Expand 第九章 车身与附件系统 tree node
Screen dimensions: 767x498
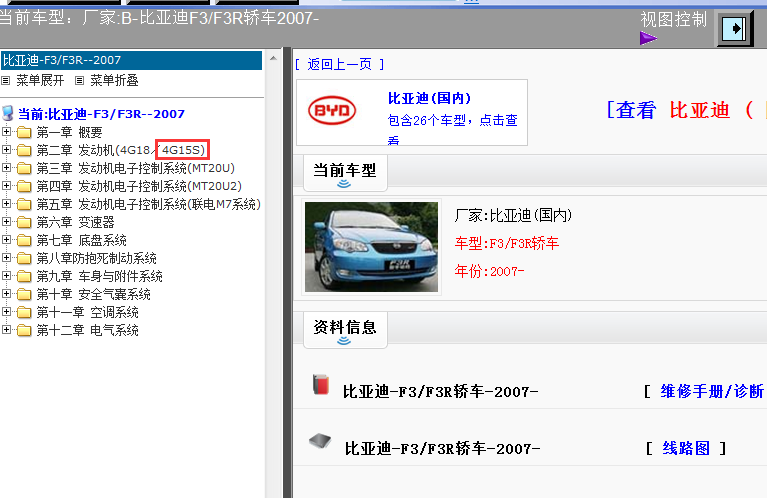(x=6, y=275)
